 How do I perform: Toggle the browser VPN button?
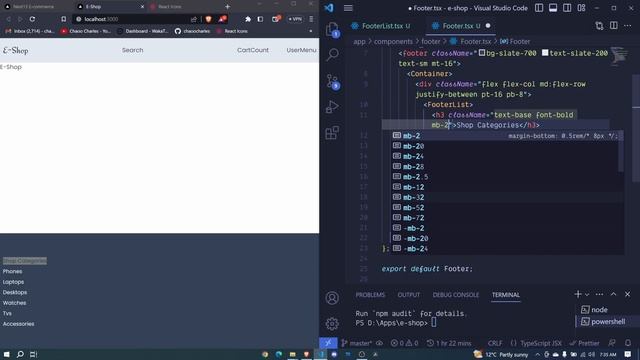click(x=295, y=19)
